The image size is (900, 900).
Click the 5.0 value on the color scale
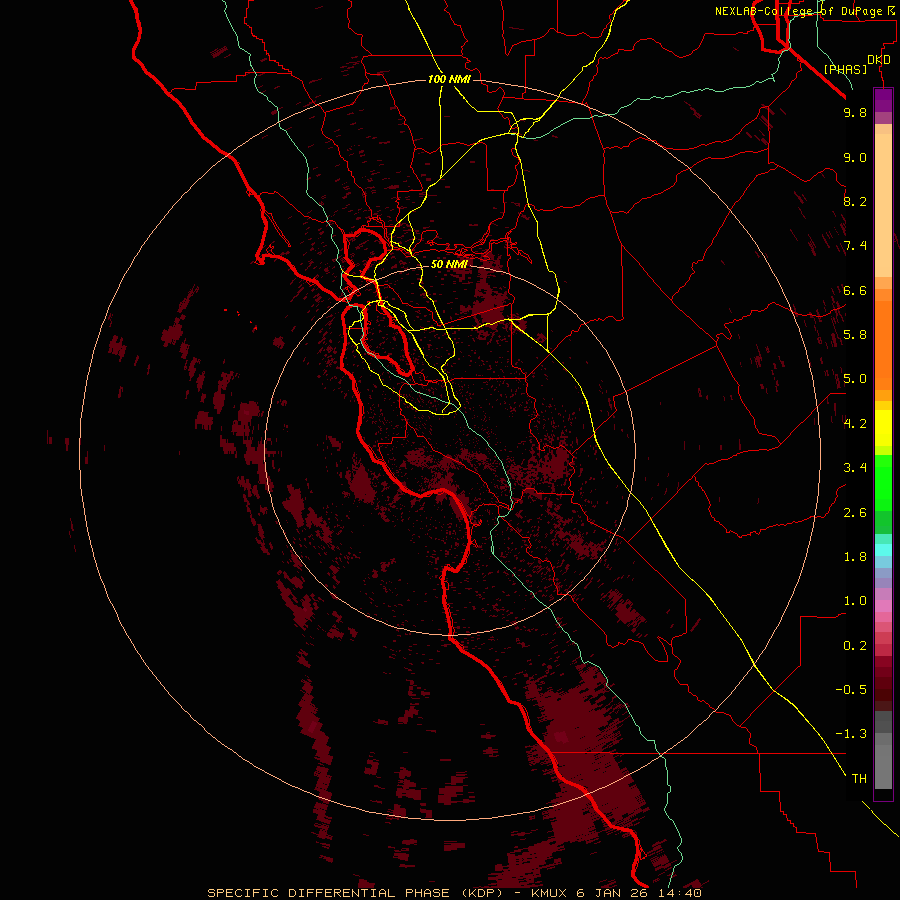855,379
